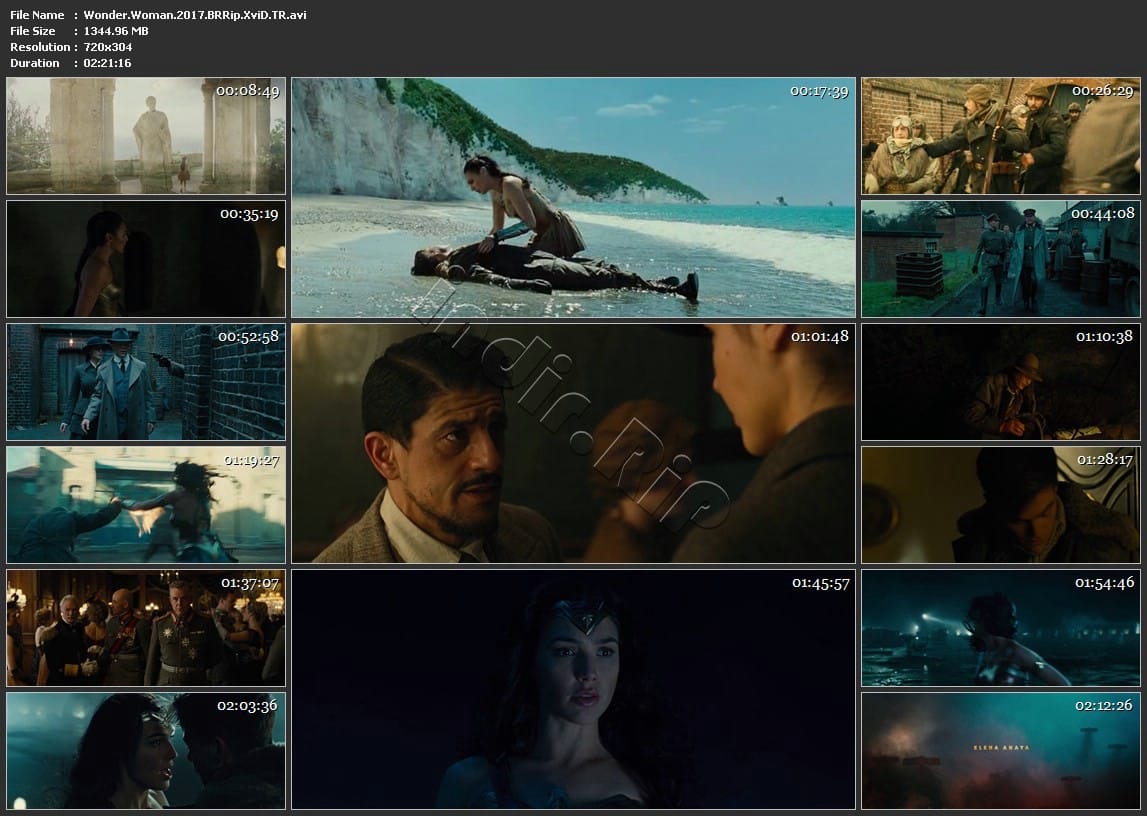Open the beach scene thumbnail at 00:17:39

(574, 197)
